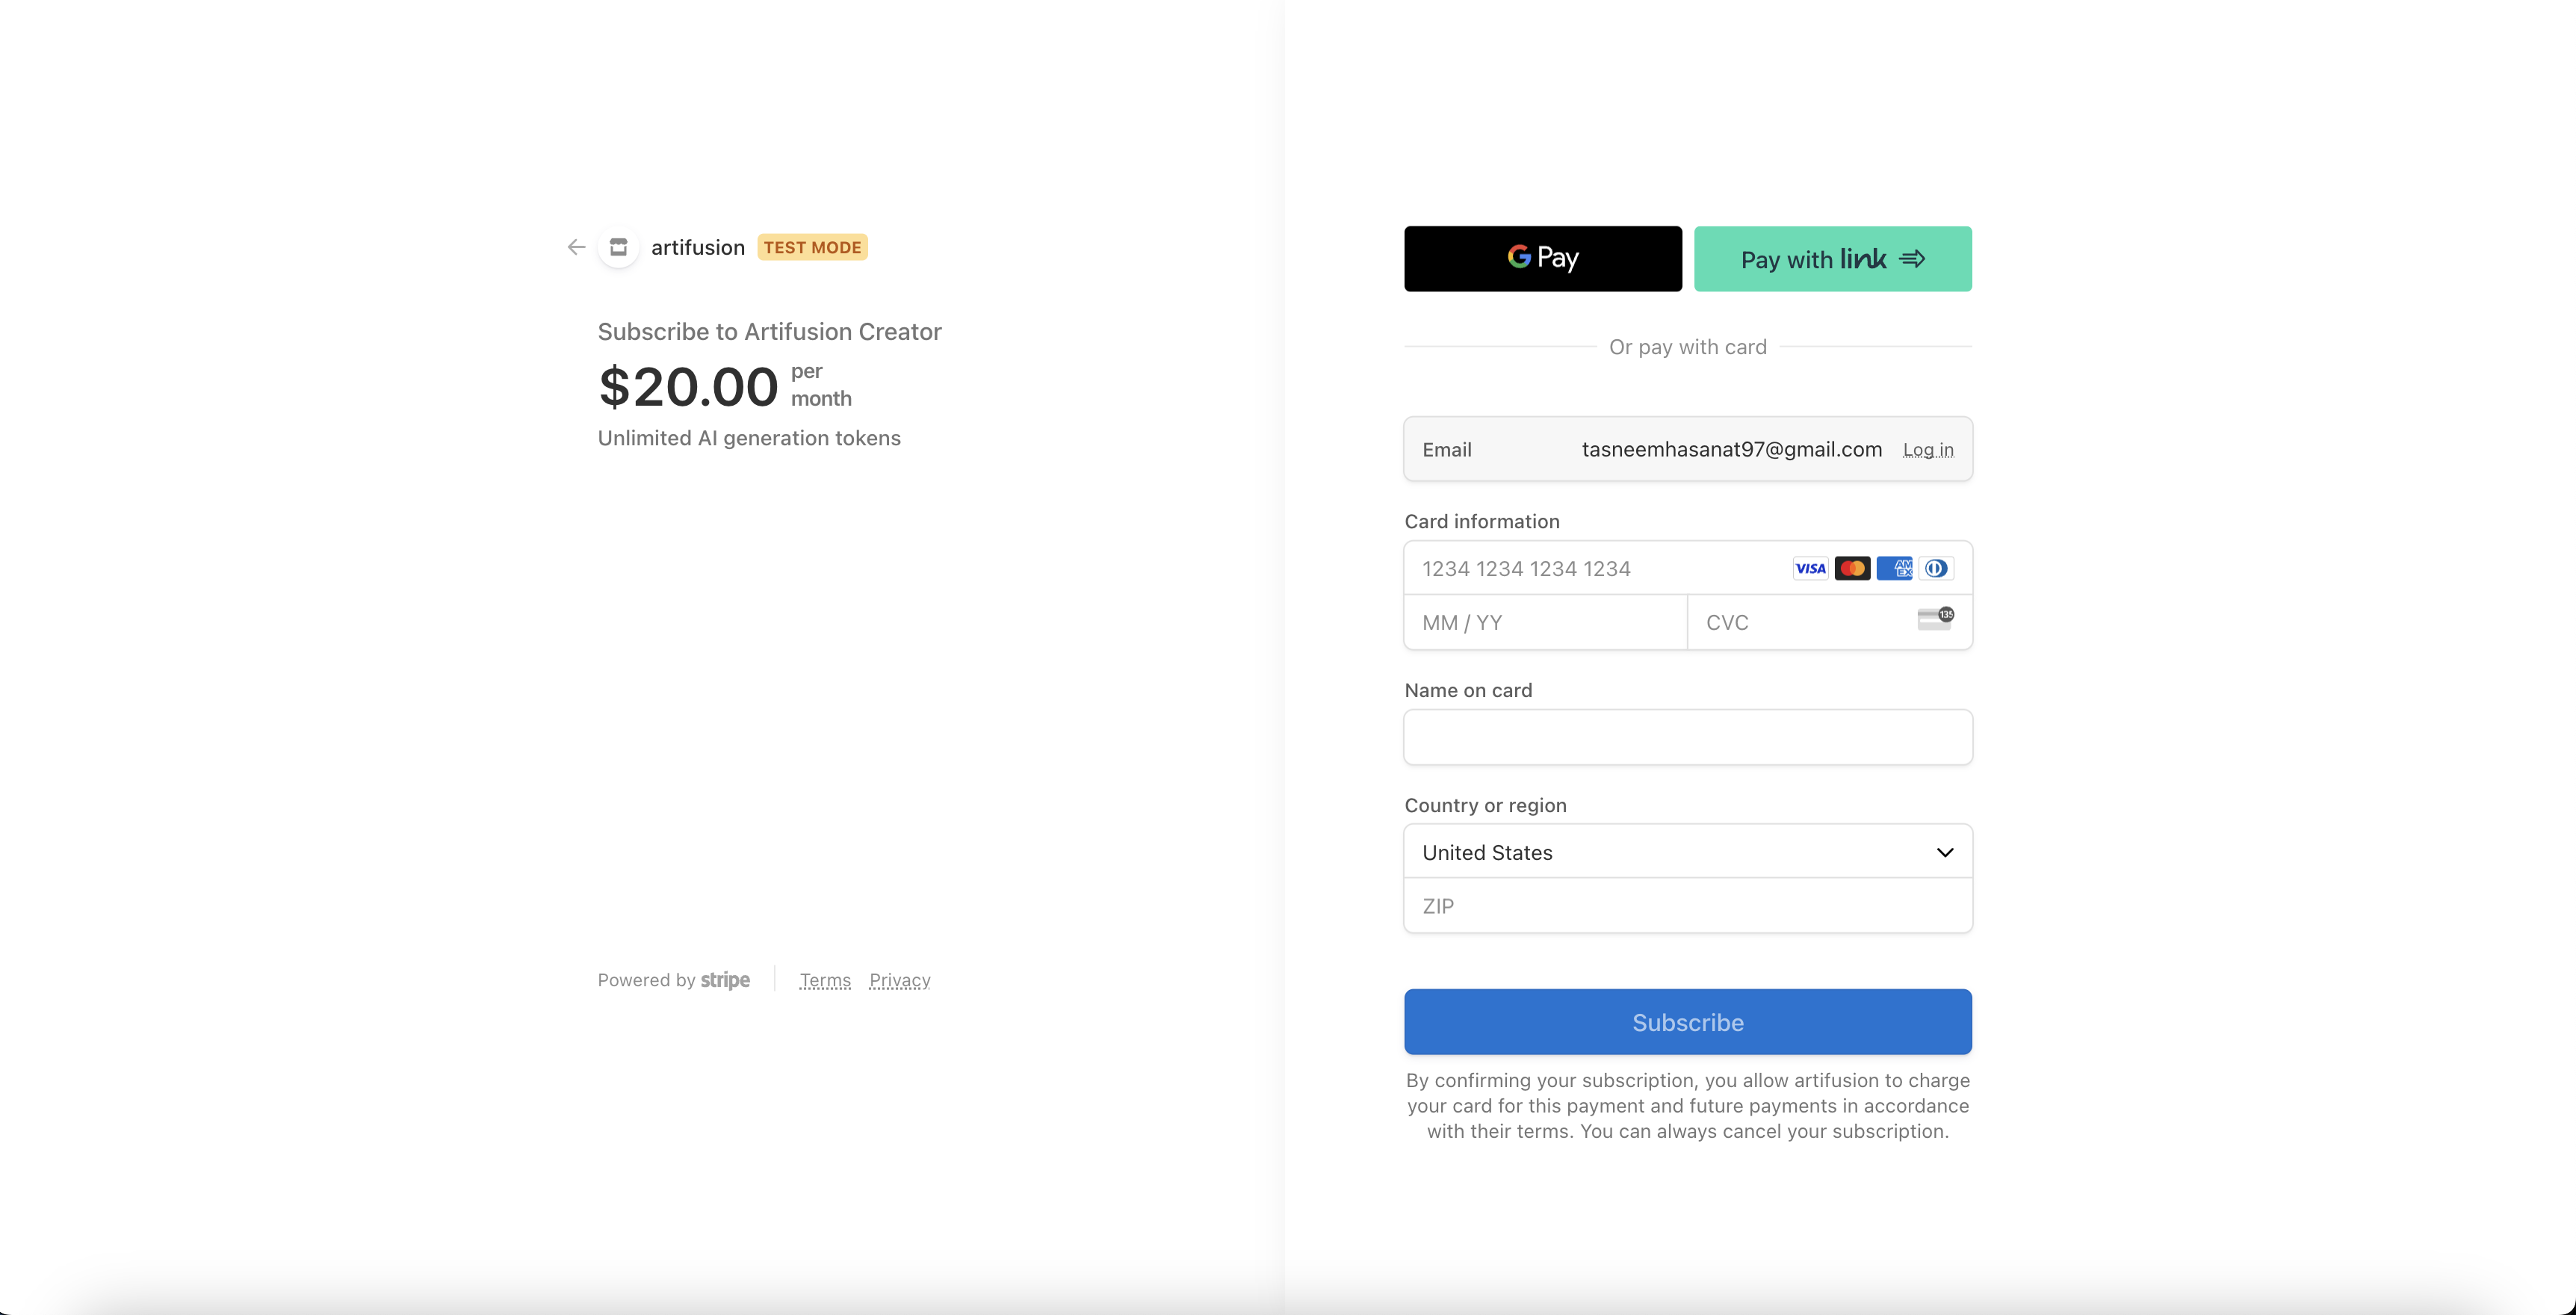The image size is (2576, 1315).
Task: Click the Diners Club card icon
Action: [1936, 568]
